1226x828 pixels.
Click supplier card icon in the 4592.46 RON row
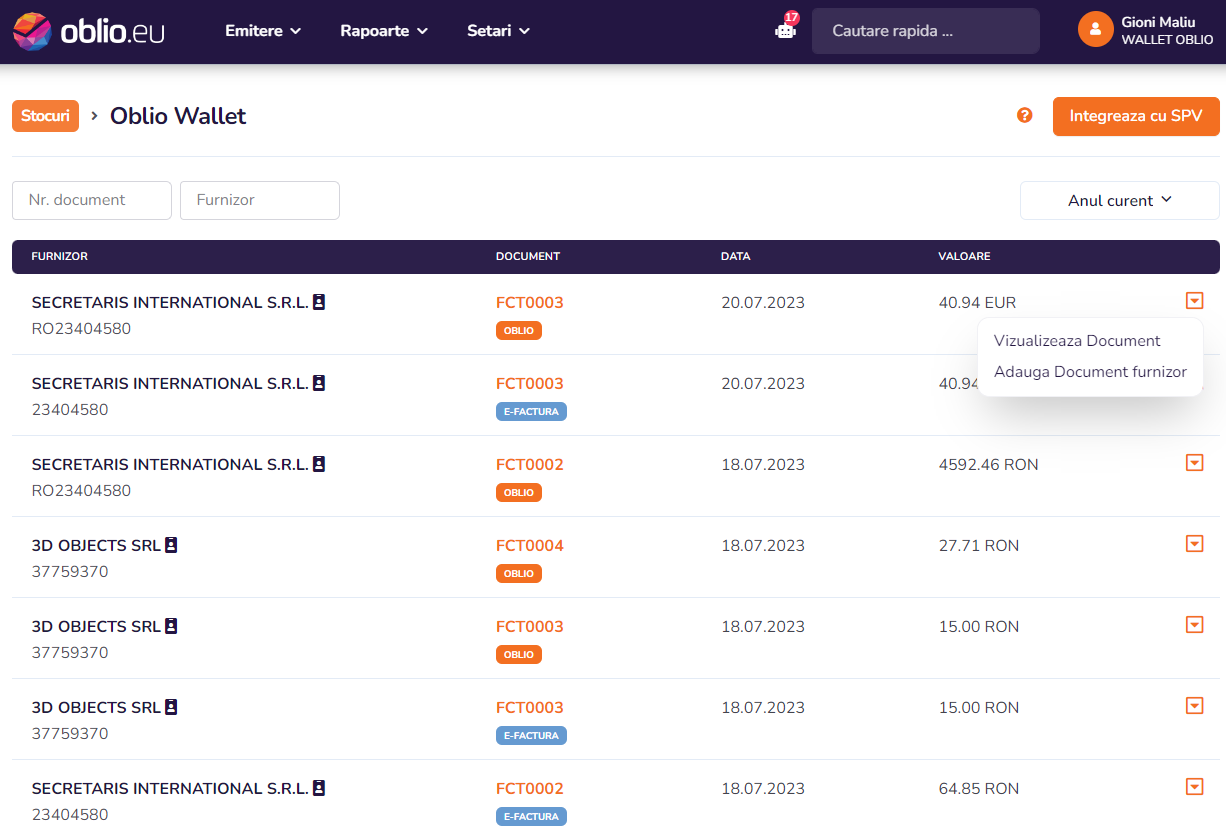[319, 464]
